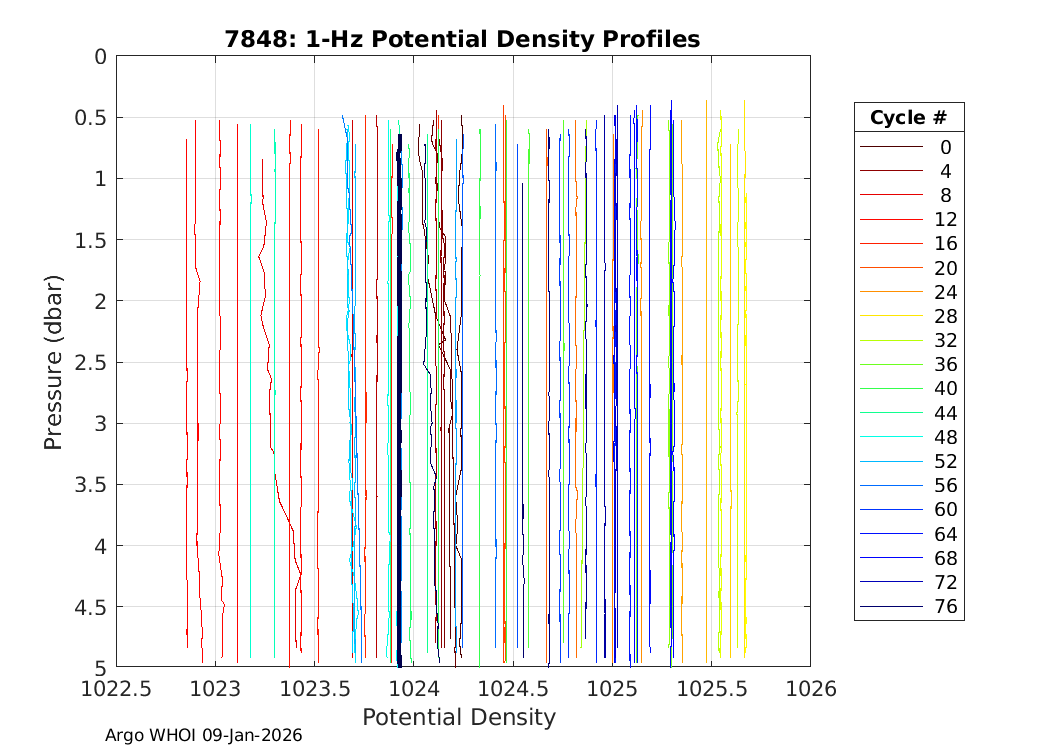The image size is (1050, 750).
Task: Select the legend label '20'
Action: coord(945,268)
